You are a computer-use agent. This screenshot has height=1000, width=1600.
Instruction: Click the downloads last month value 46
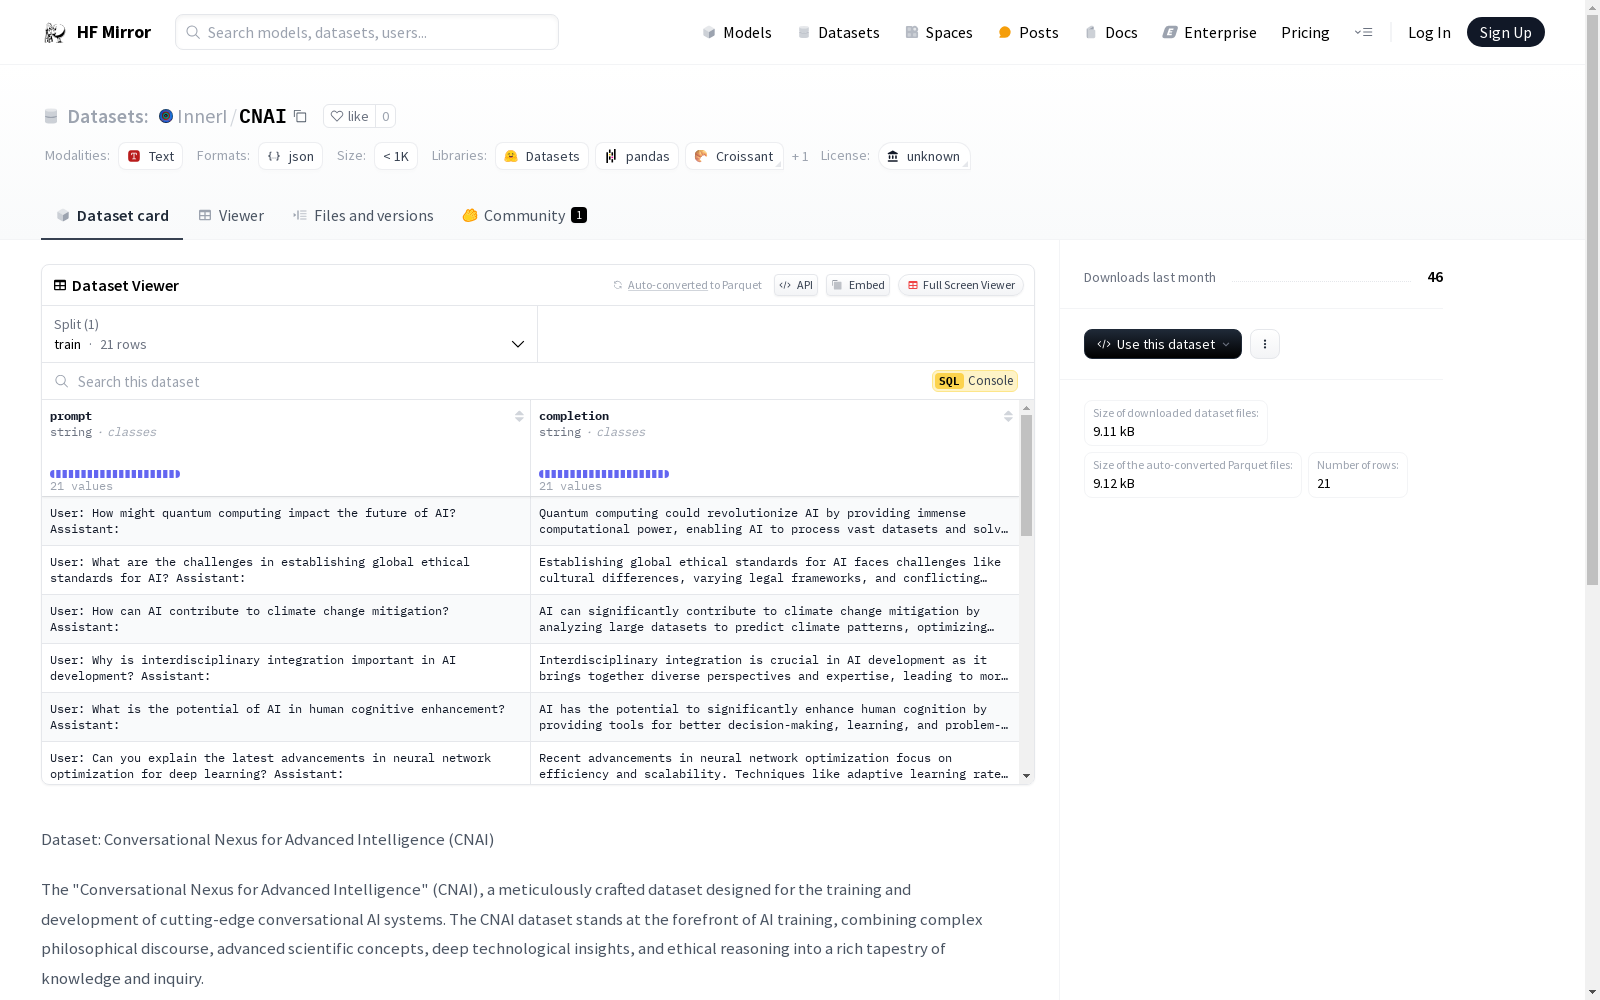click(1435, 277)
